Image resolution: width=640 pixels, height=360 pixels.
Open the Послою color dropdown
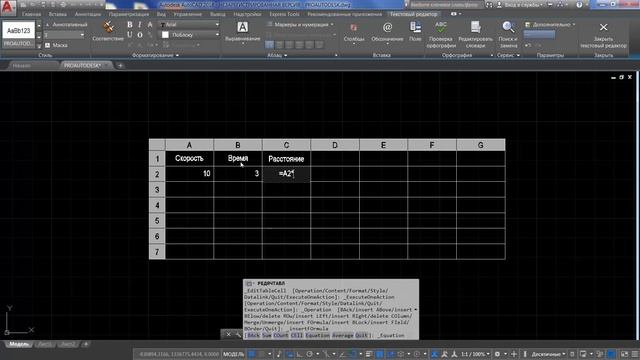[x=189, y=35]
